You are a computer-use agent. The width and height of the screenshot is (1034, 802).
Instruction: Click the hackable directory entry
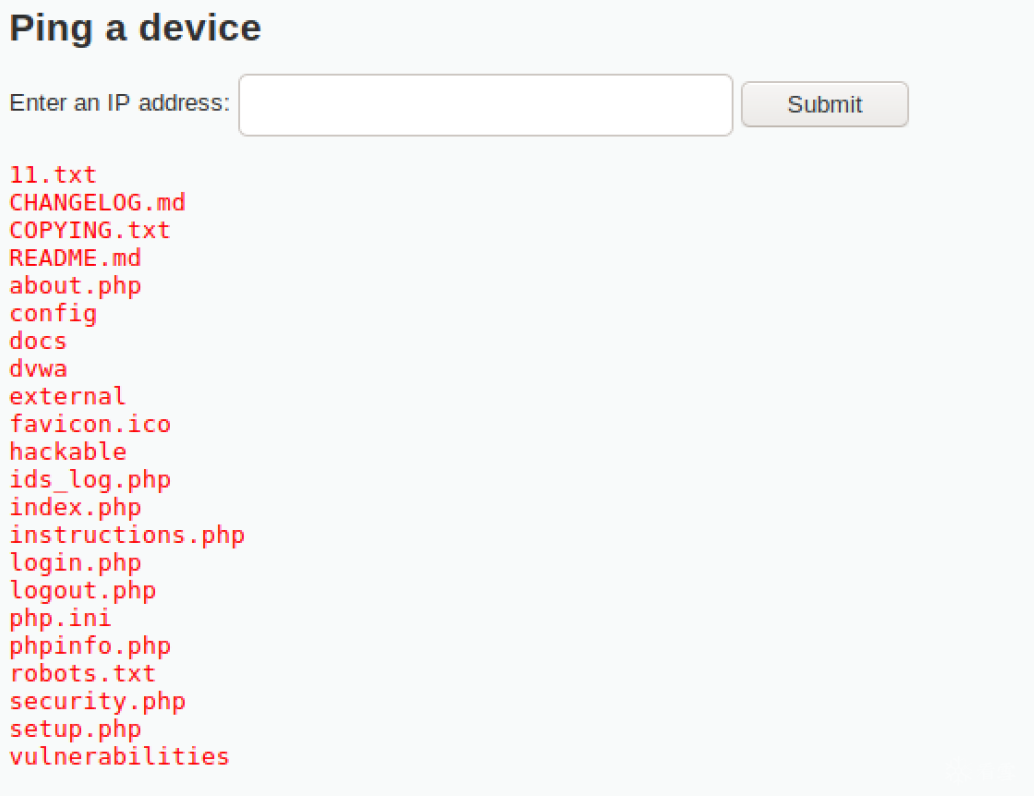tap(67, 452)
